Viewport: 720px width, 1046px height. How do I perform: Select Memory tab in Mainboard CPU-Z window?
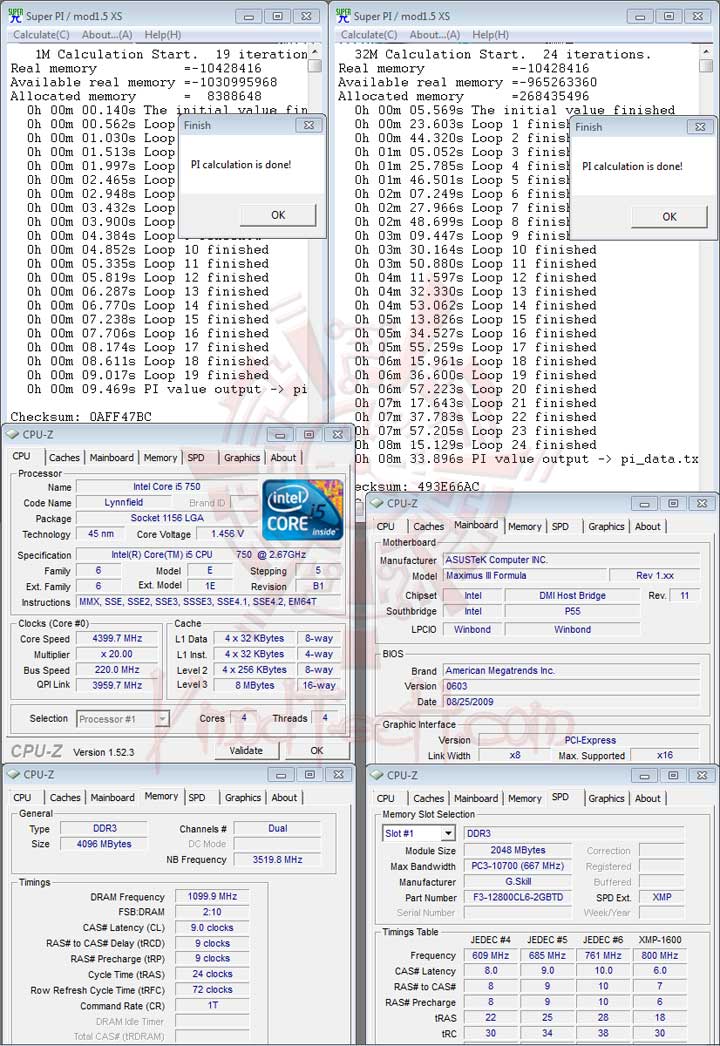click(524, 526)
